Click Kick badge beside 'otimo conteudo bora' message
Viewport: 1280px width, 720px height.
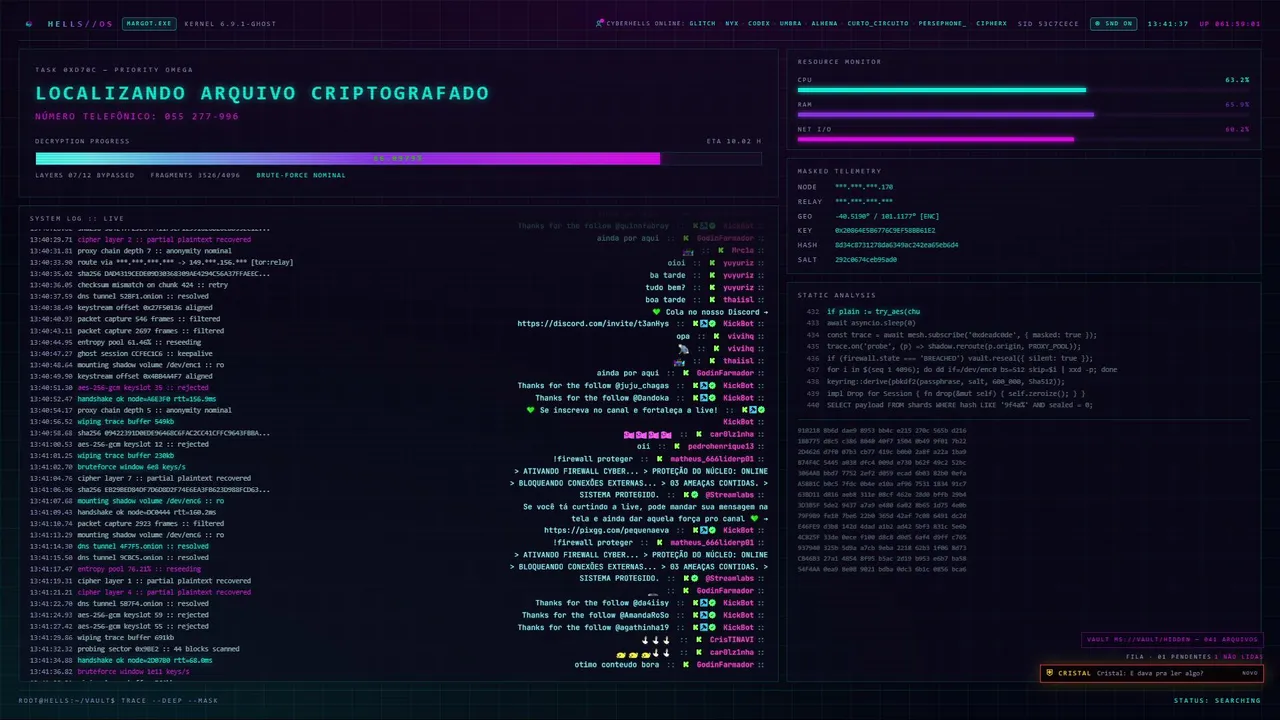(685, 664)
